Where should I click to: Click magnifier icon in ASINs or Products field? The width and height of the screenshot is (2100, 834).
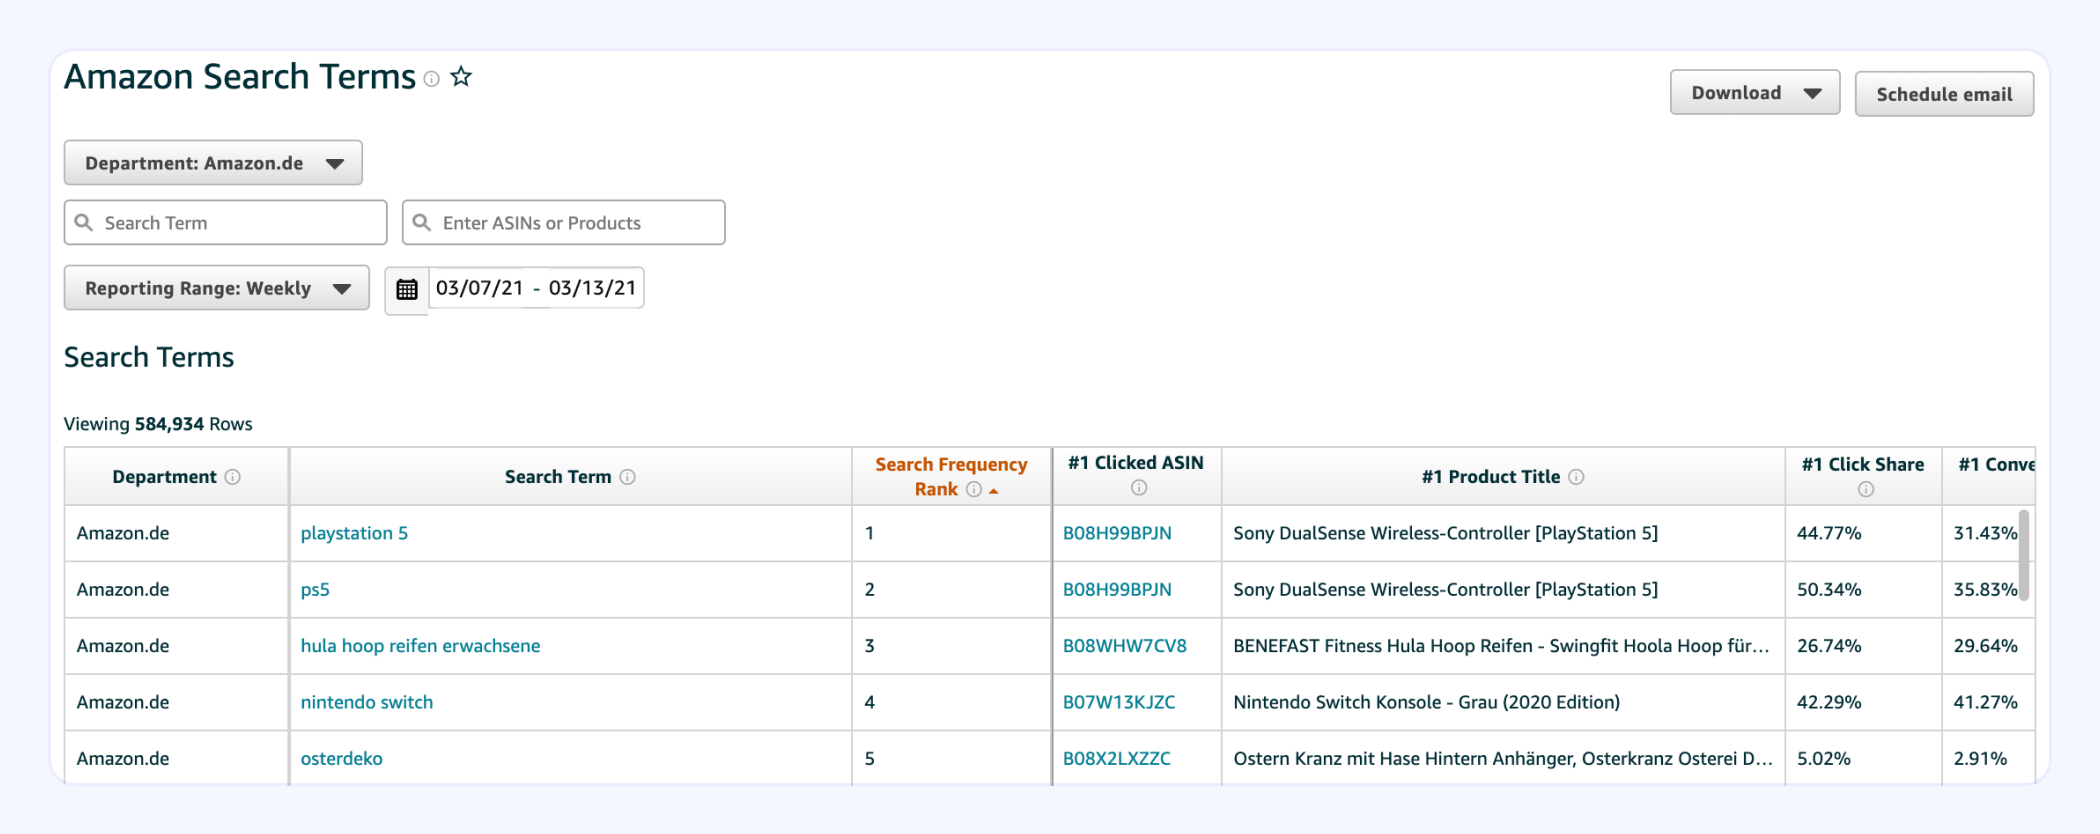point(422,222)
